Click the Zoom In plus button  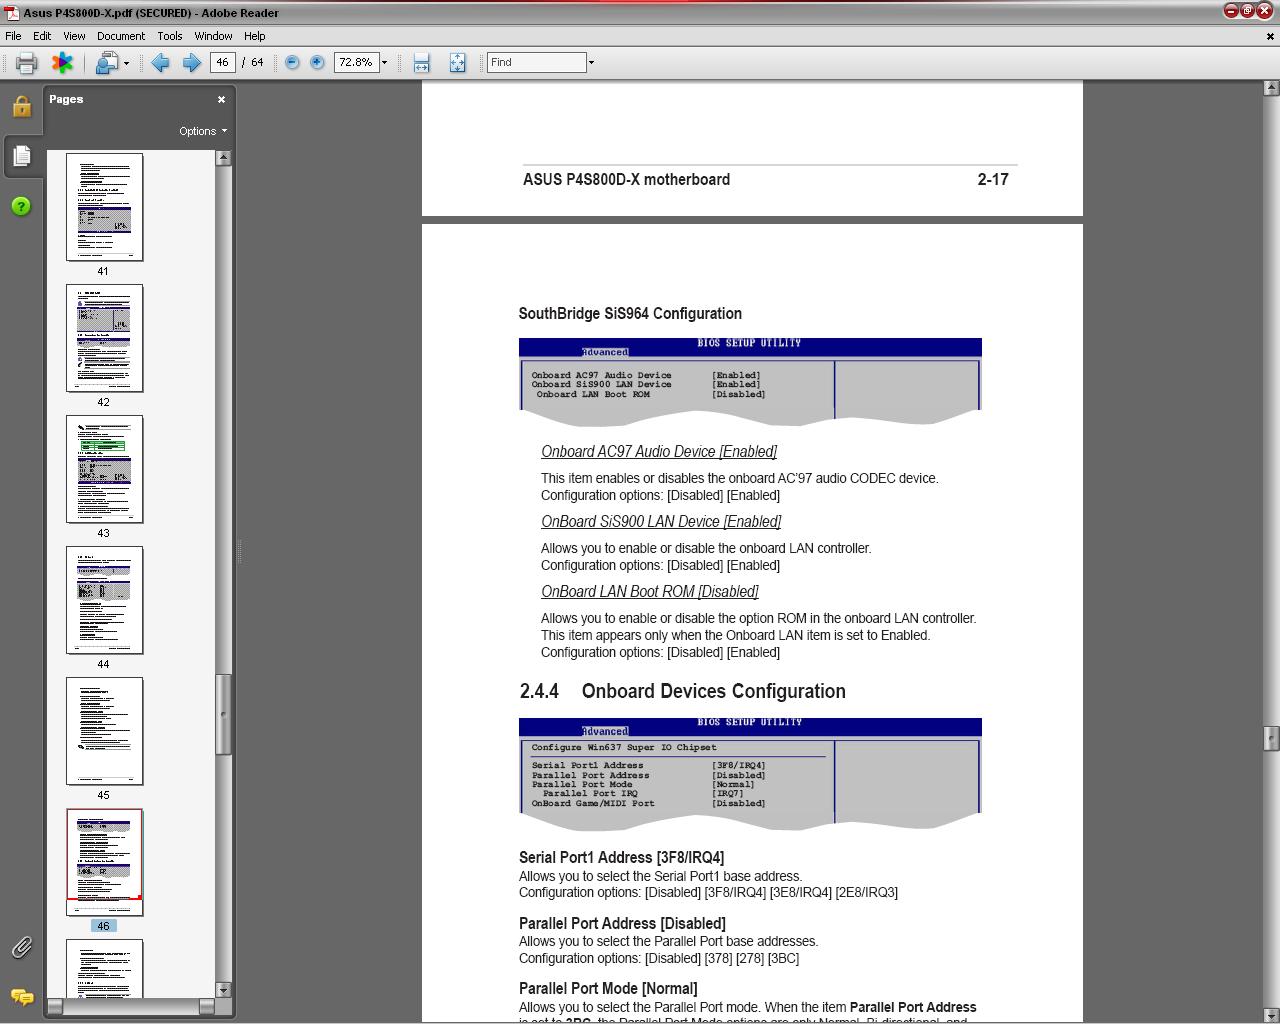tap(317, 62)
